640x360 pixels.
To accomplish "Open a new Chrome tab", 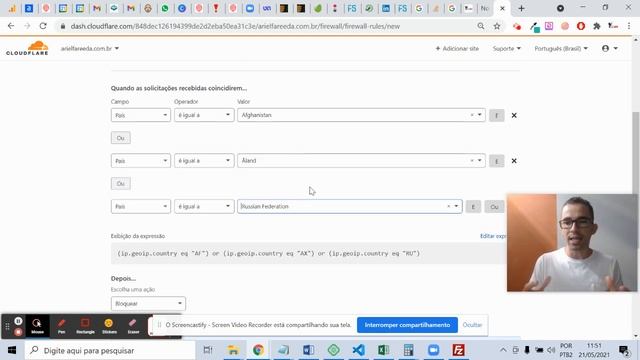I will point(521,8).
